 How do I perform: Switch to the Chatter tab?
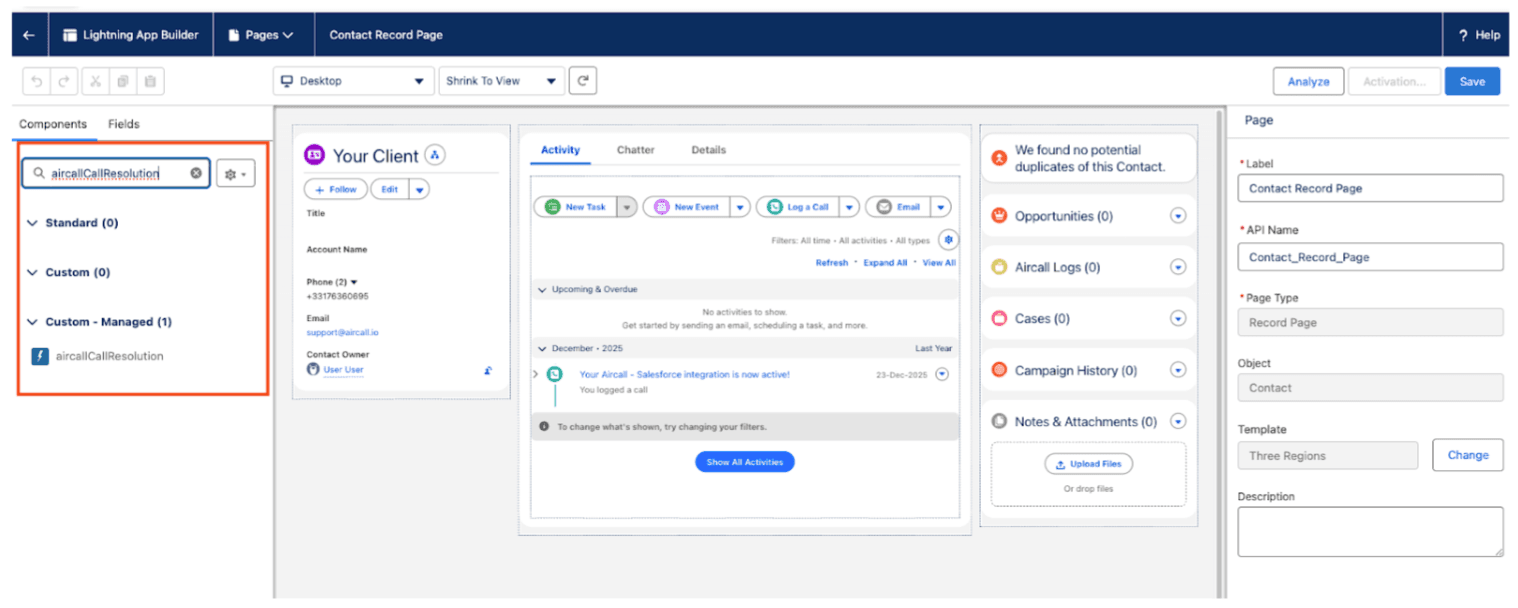pos(635,150)
